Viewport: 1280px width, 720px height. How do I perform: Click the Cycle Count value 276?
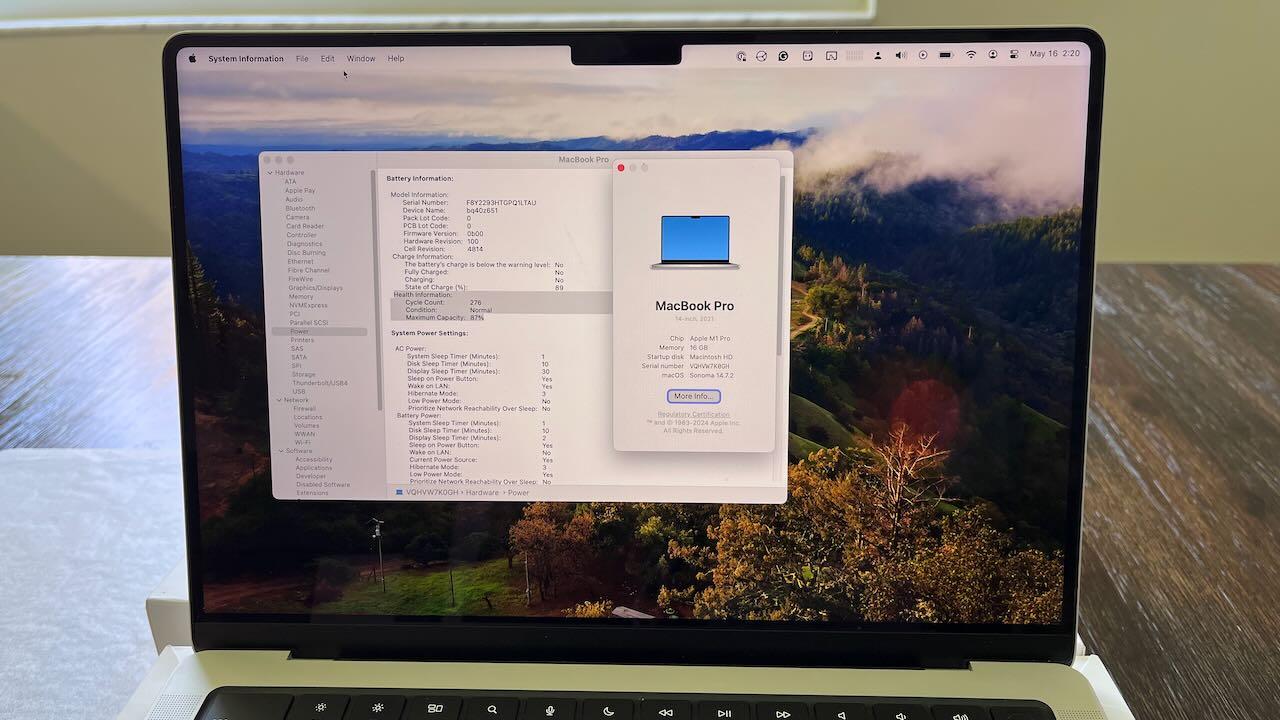[475, 303]
